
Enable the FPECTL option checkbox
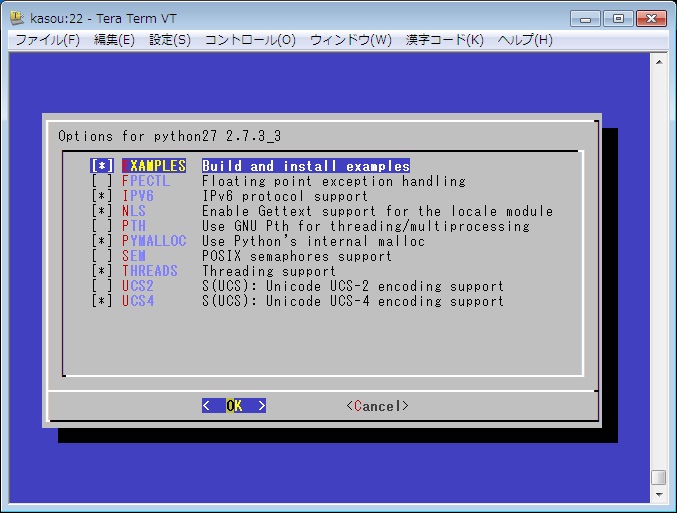pyautogui.click(x=102, y=181)
